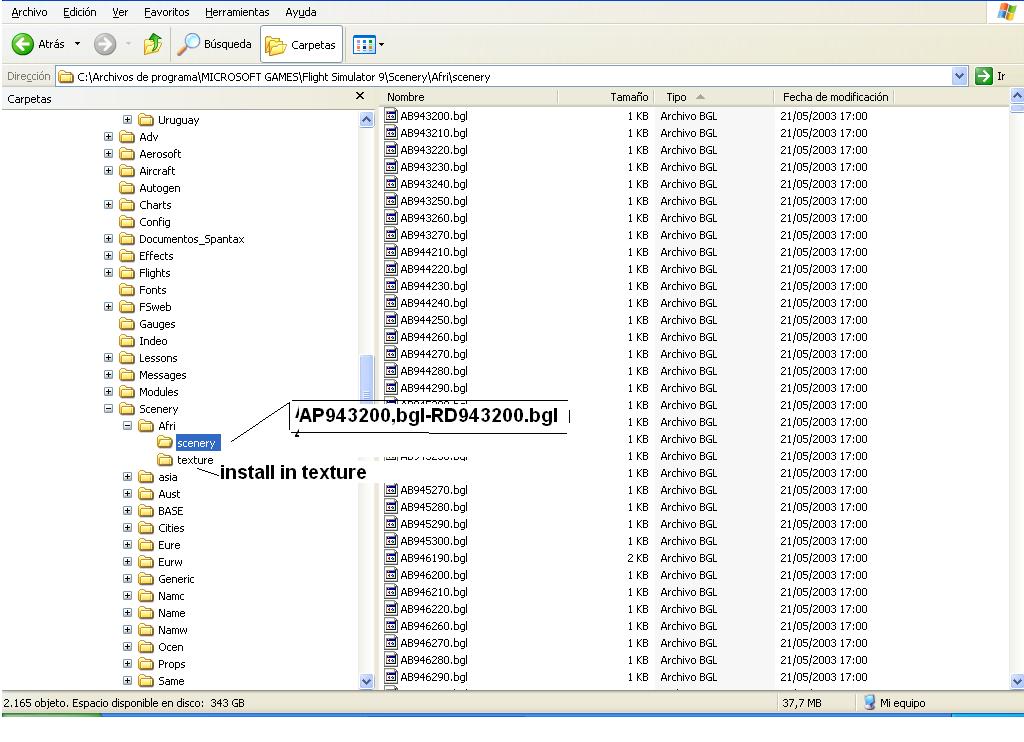Open the views button dropdown arrow
The height and width of the screenshot is (742, 1024).
[x=381, y=44]
